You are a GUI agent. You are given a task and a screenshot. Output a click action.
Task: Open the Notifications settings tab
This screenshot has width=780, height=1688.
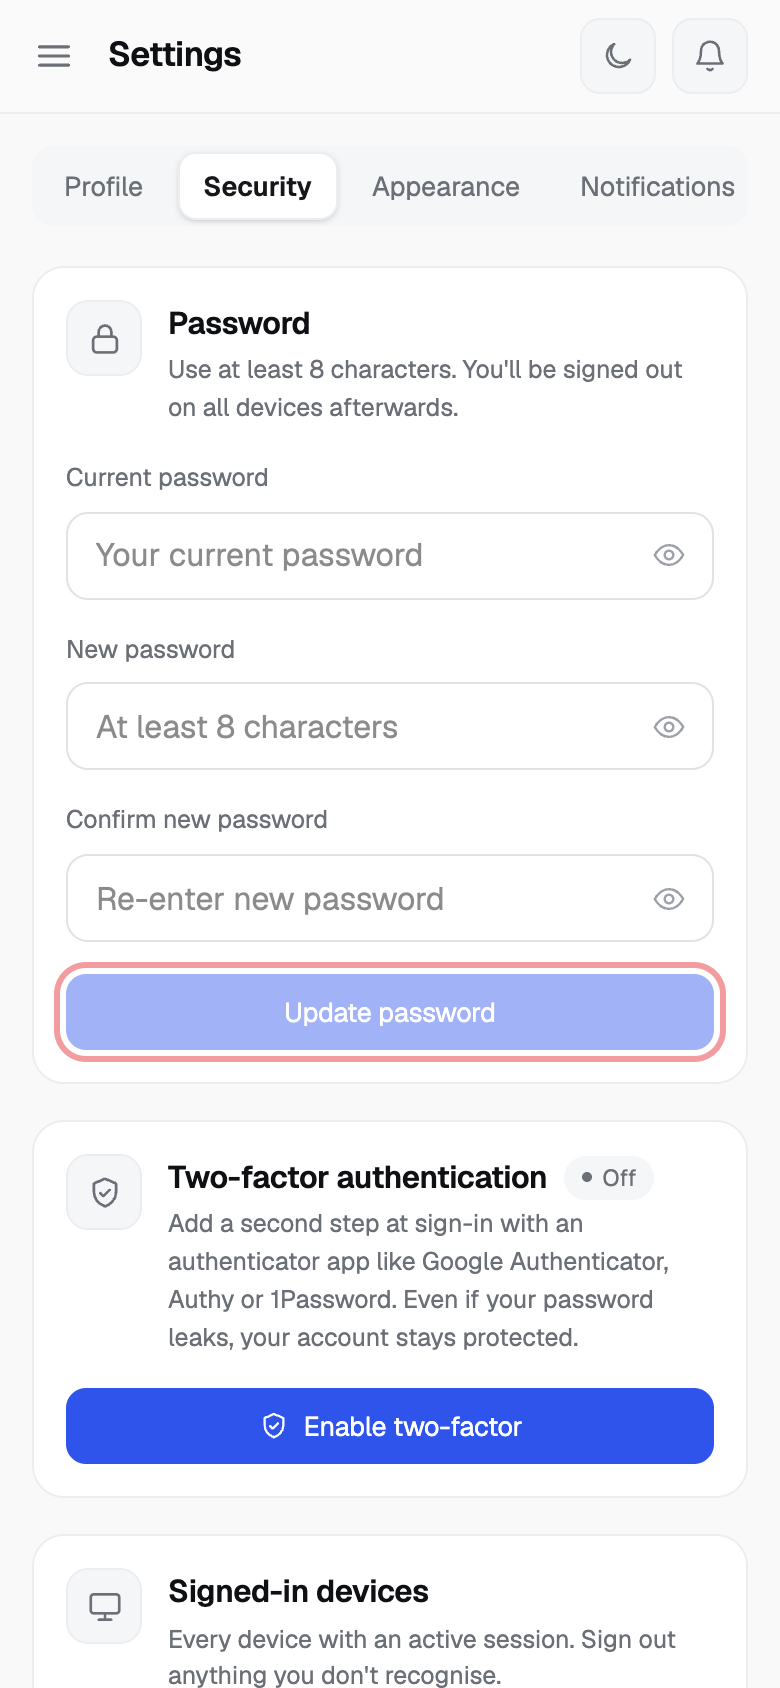tap(658, 187)
